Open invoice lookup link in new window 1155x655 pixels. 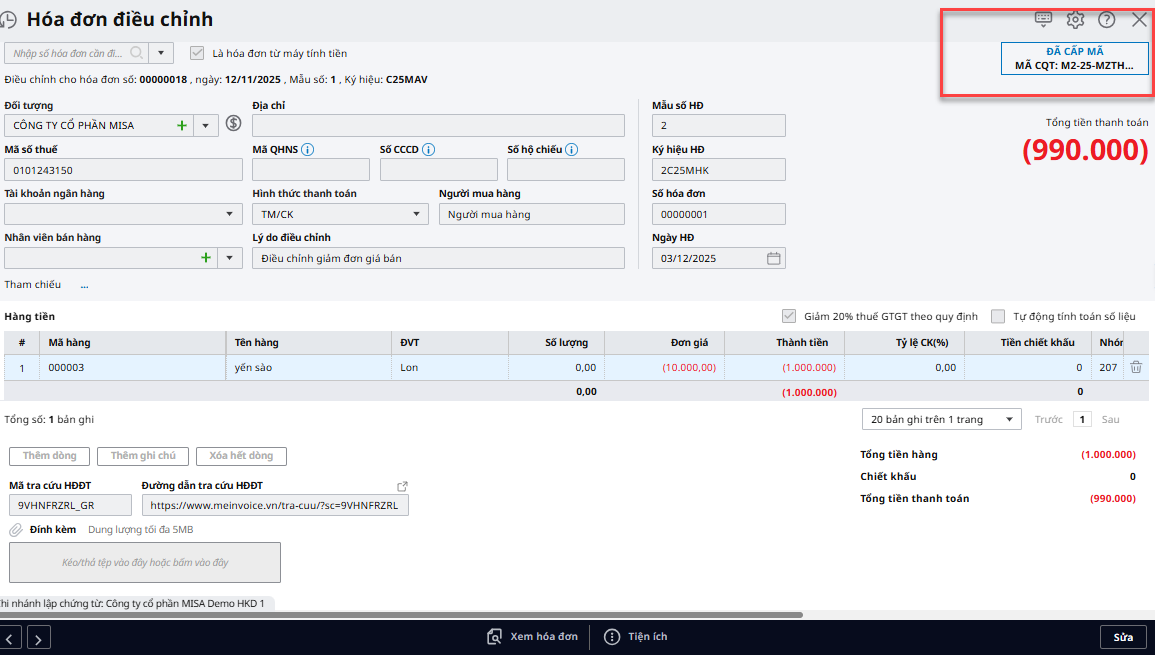coord(402,486)
